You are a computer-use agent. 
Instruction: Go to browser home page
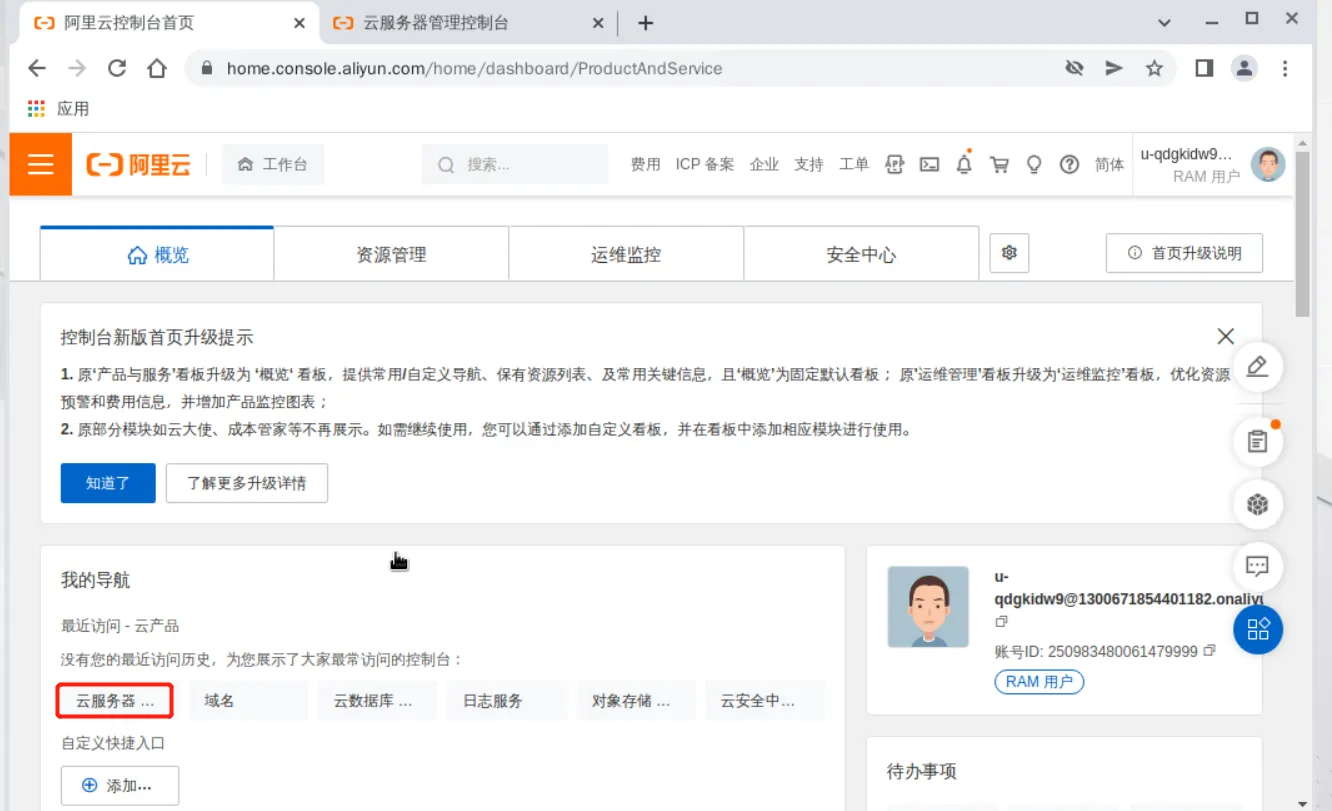click(x=157, y=68)
